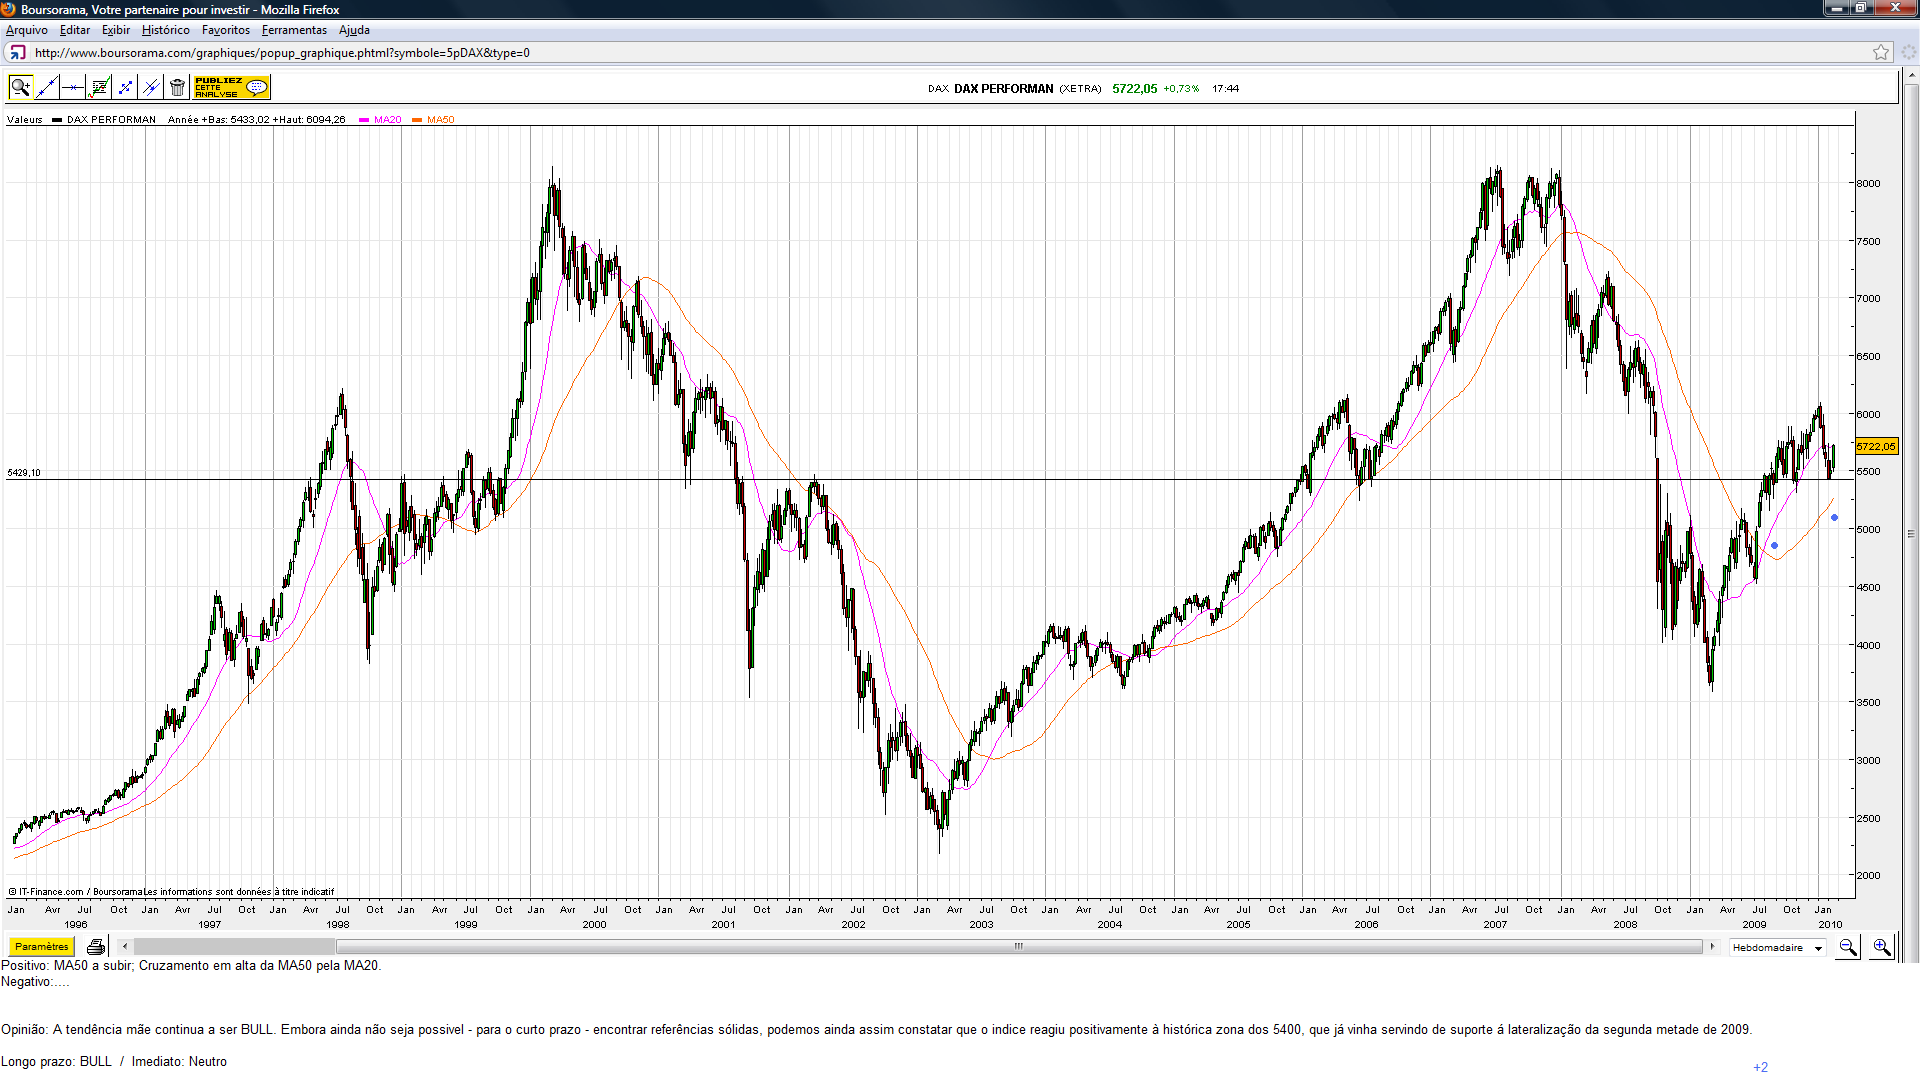Click the DAX PERFORMAN legend label

pos(111,120)
